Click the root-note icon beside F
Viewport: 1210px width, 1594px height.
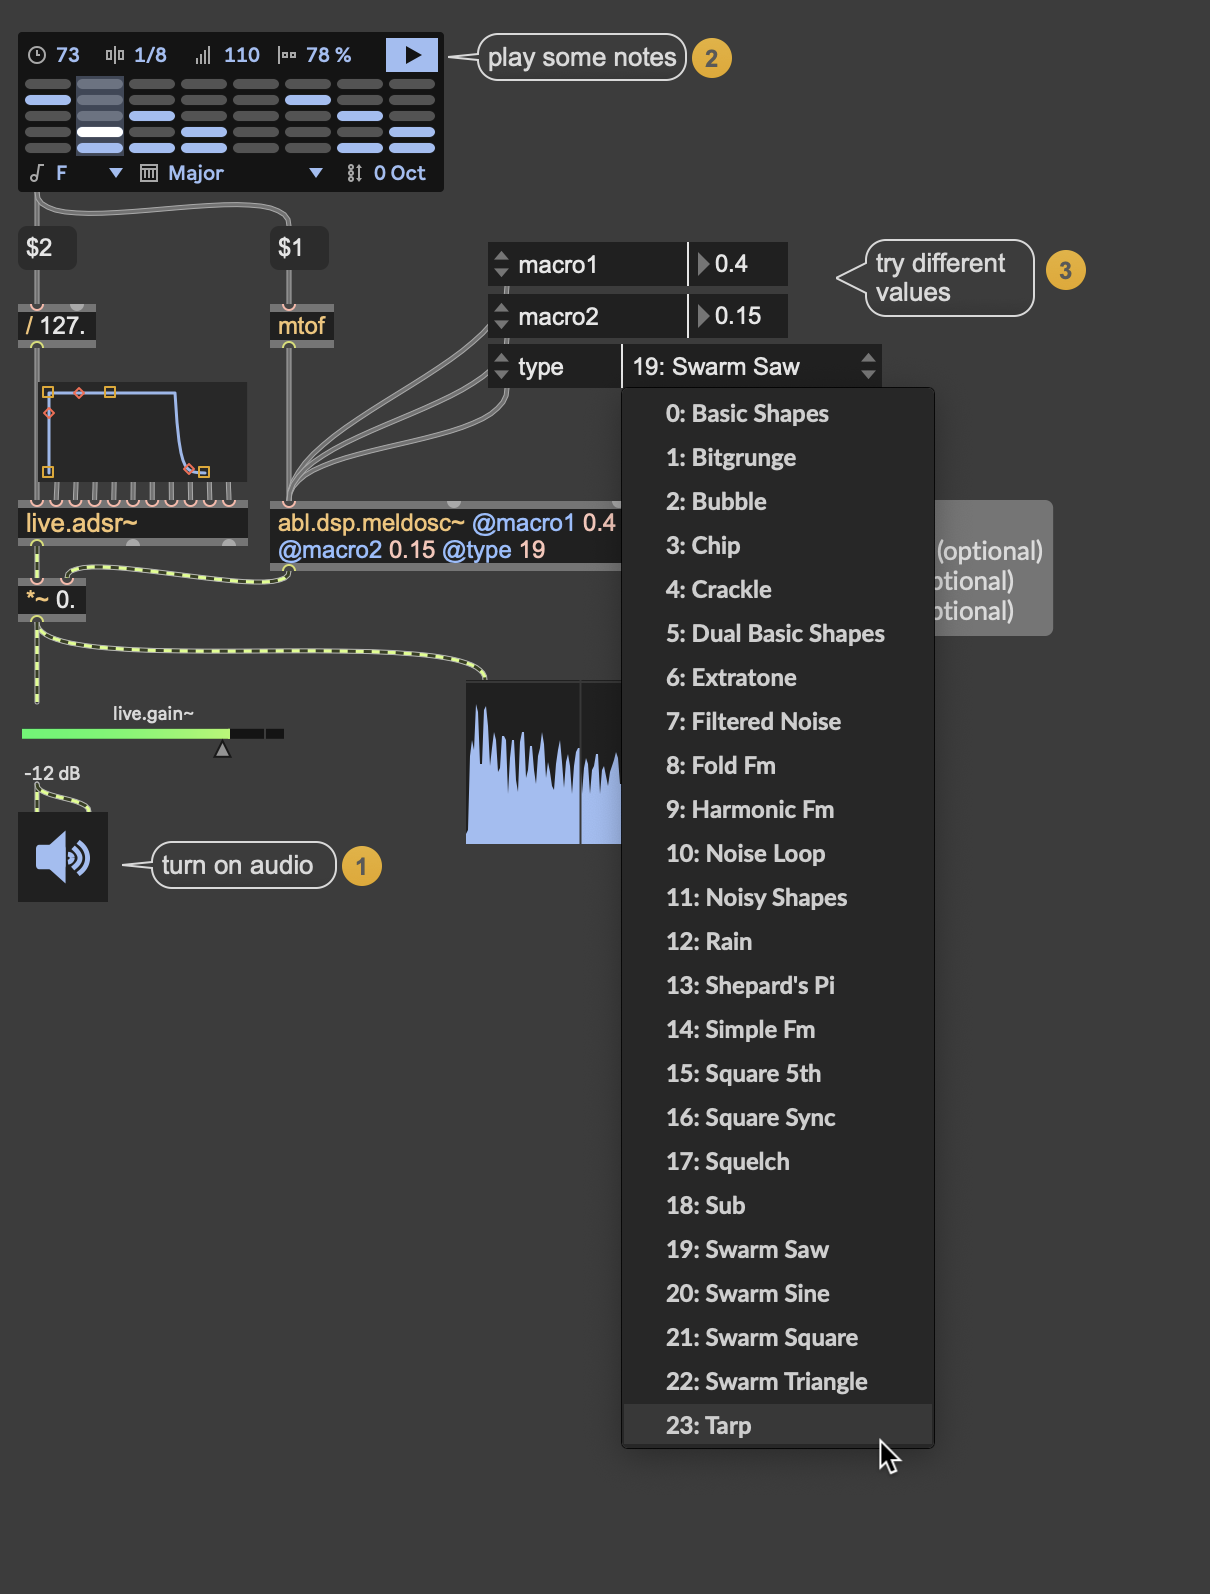tap(37, 173)
